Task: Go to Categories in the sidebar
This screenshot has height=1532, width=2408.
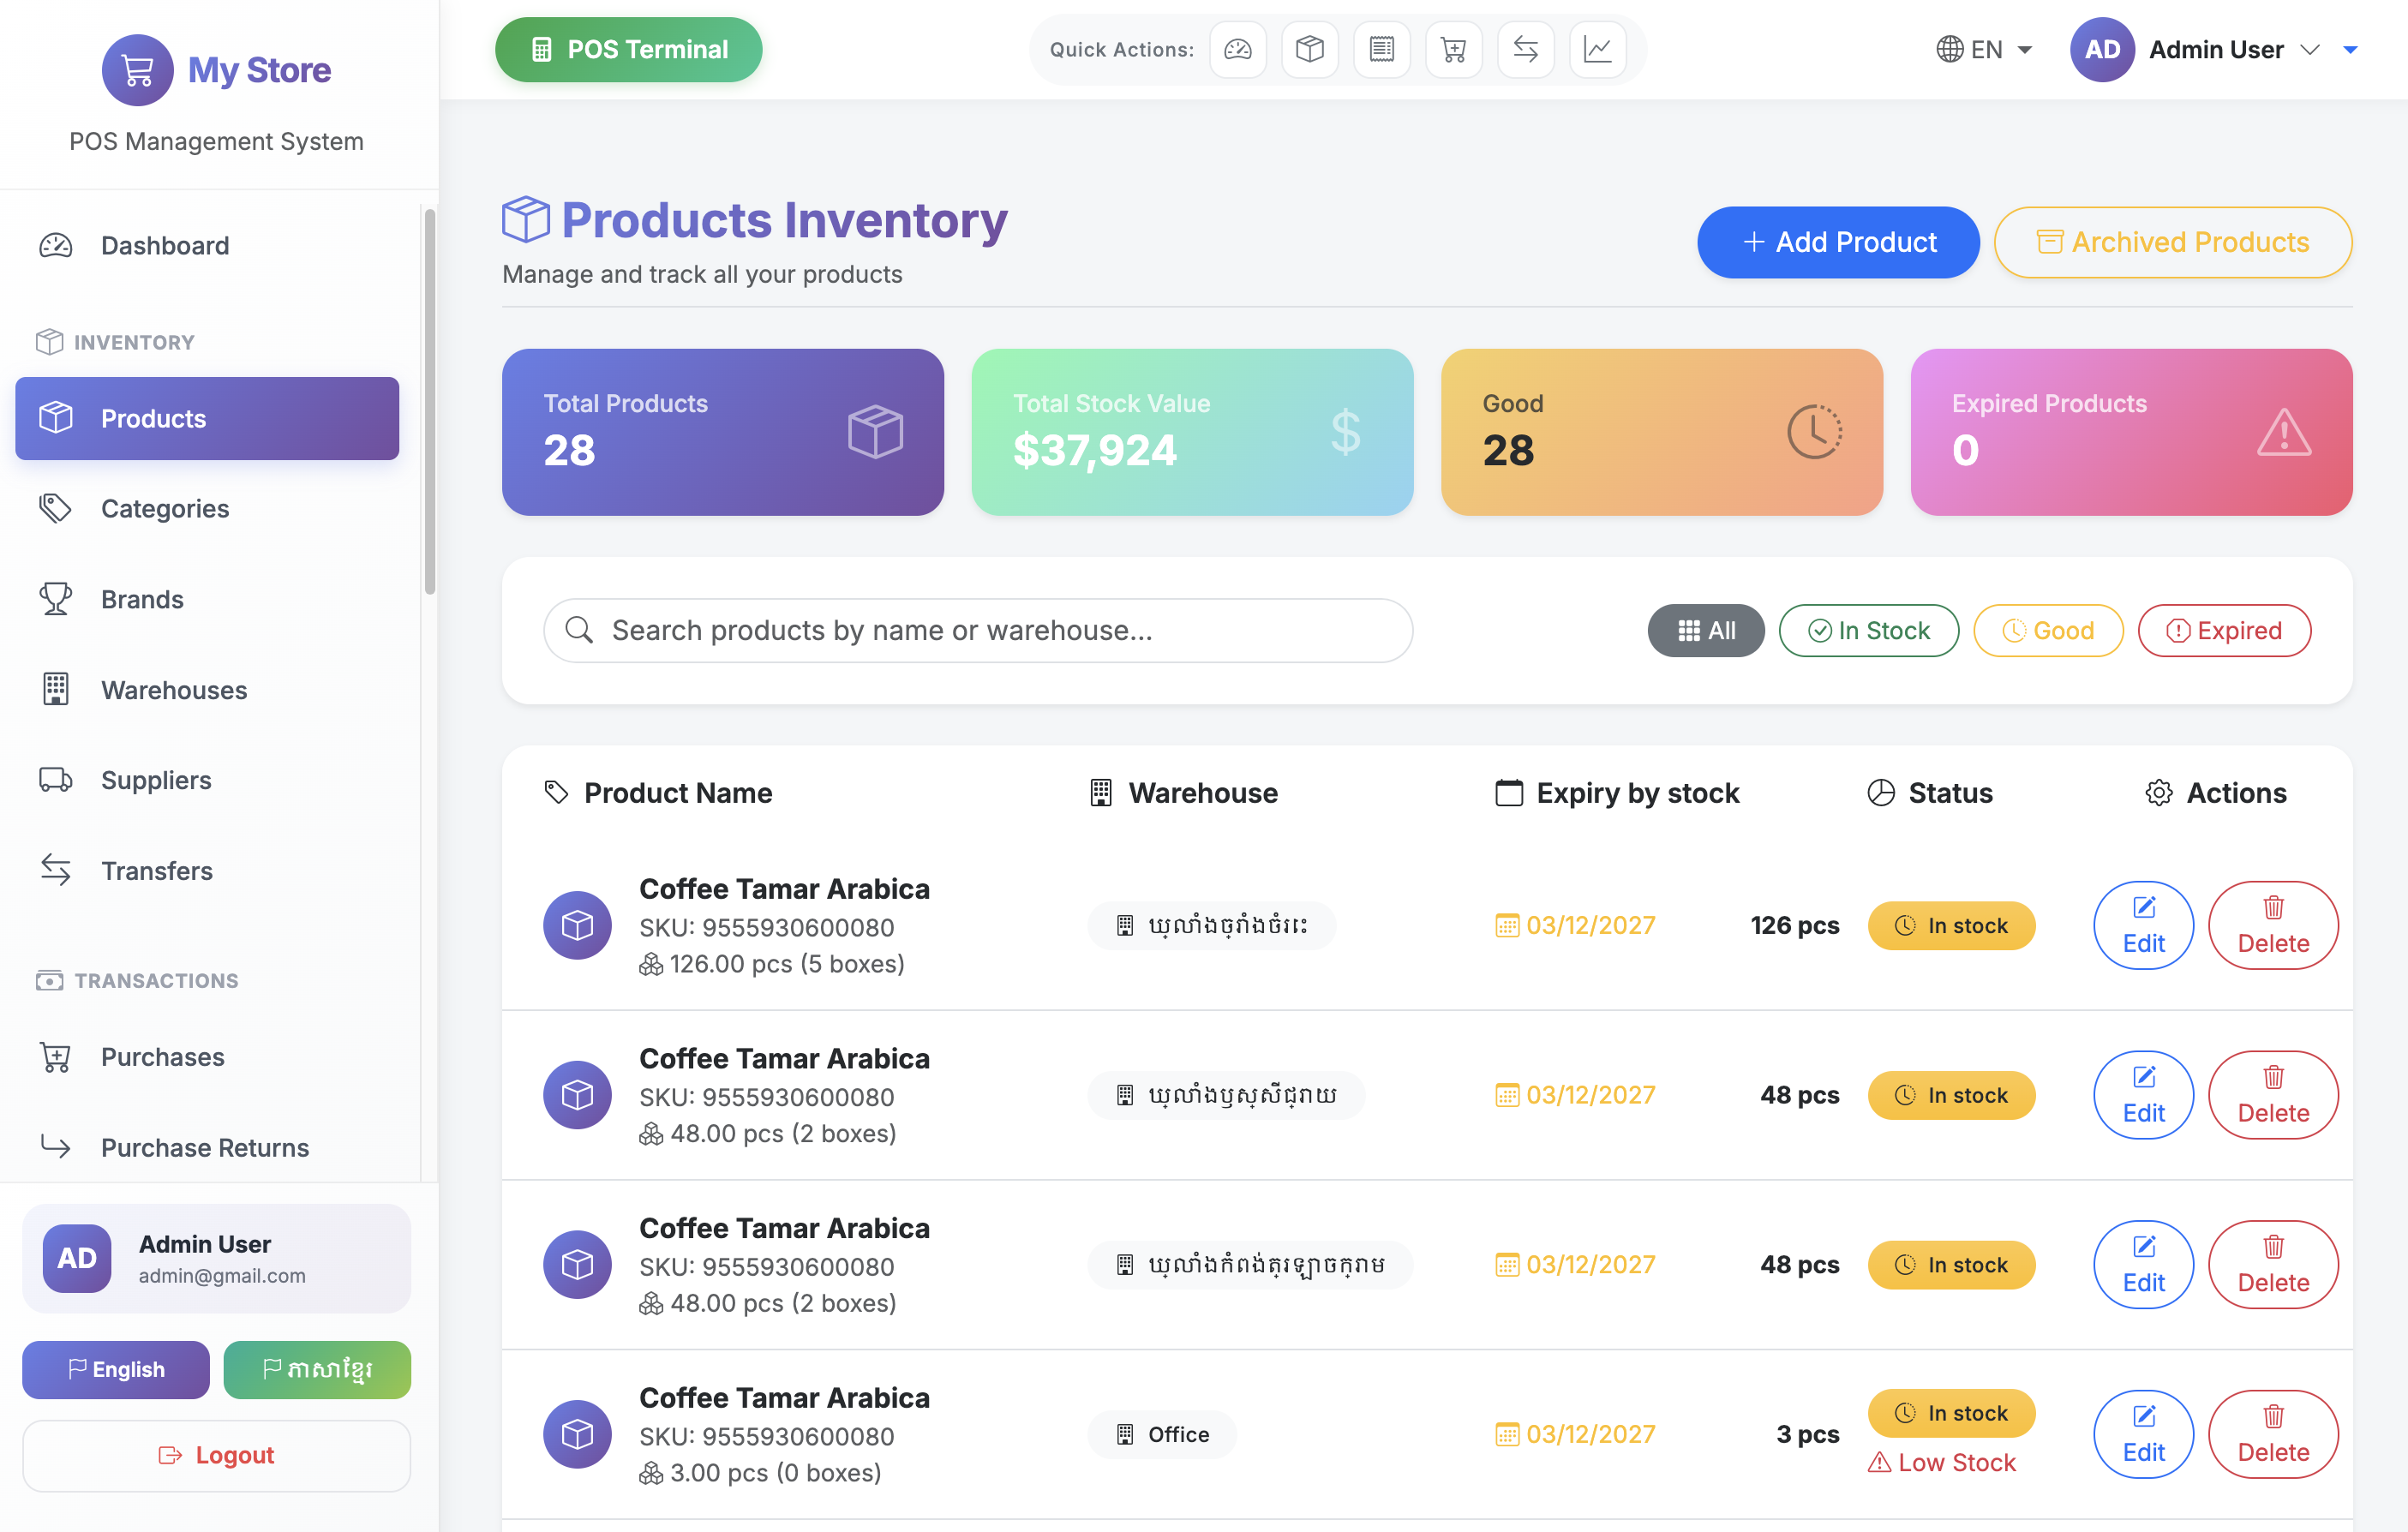Action: [207, 508]
